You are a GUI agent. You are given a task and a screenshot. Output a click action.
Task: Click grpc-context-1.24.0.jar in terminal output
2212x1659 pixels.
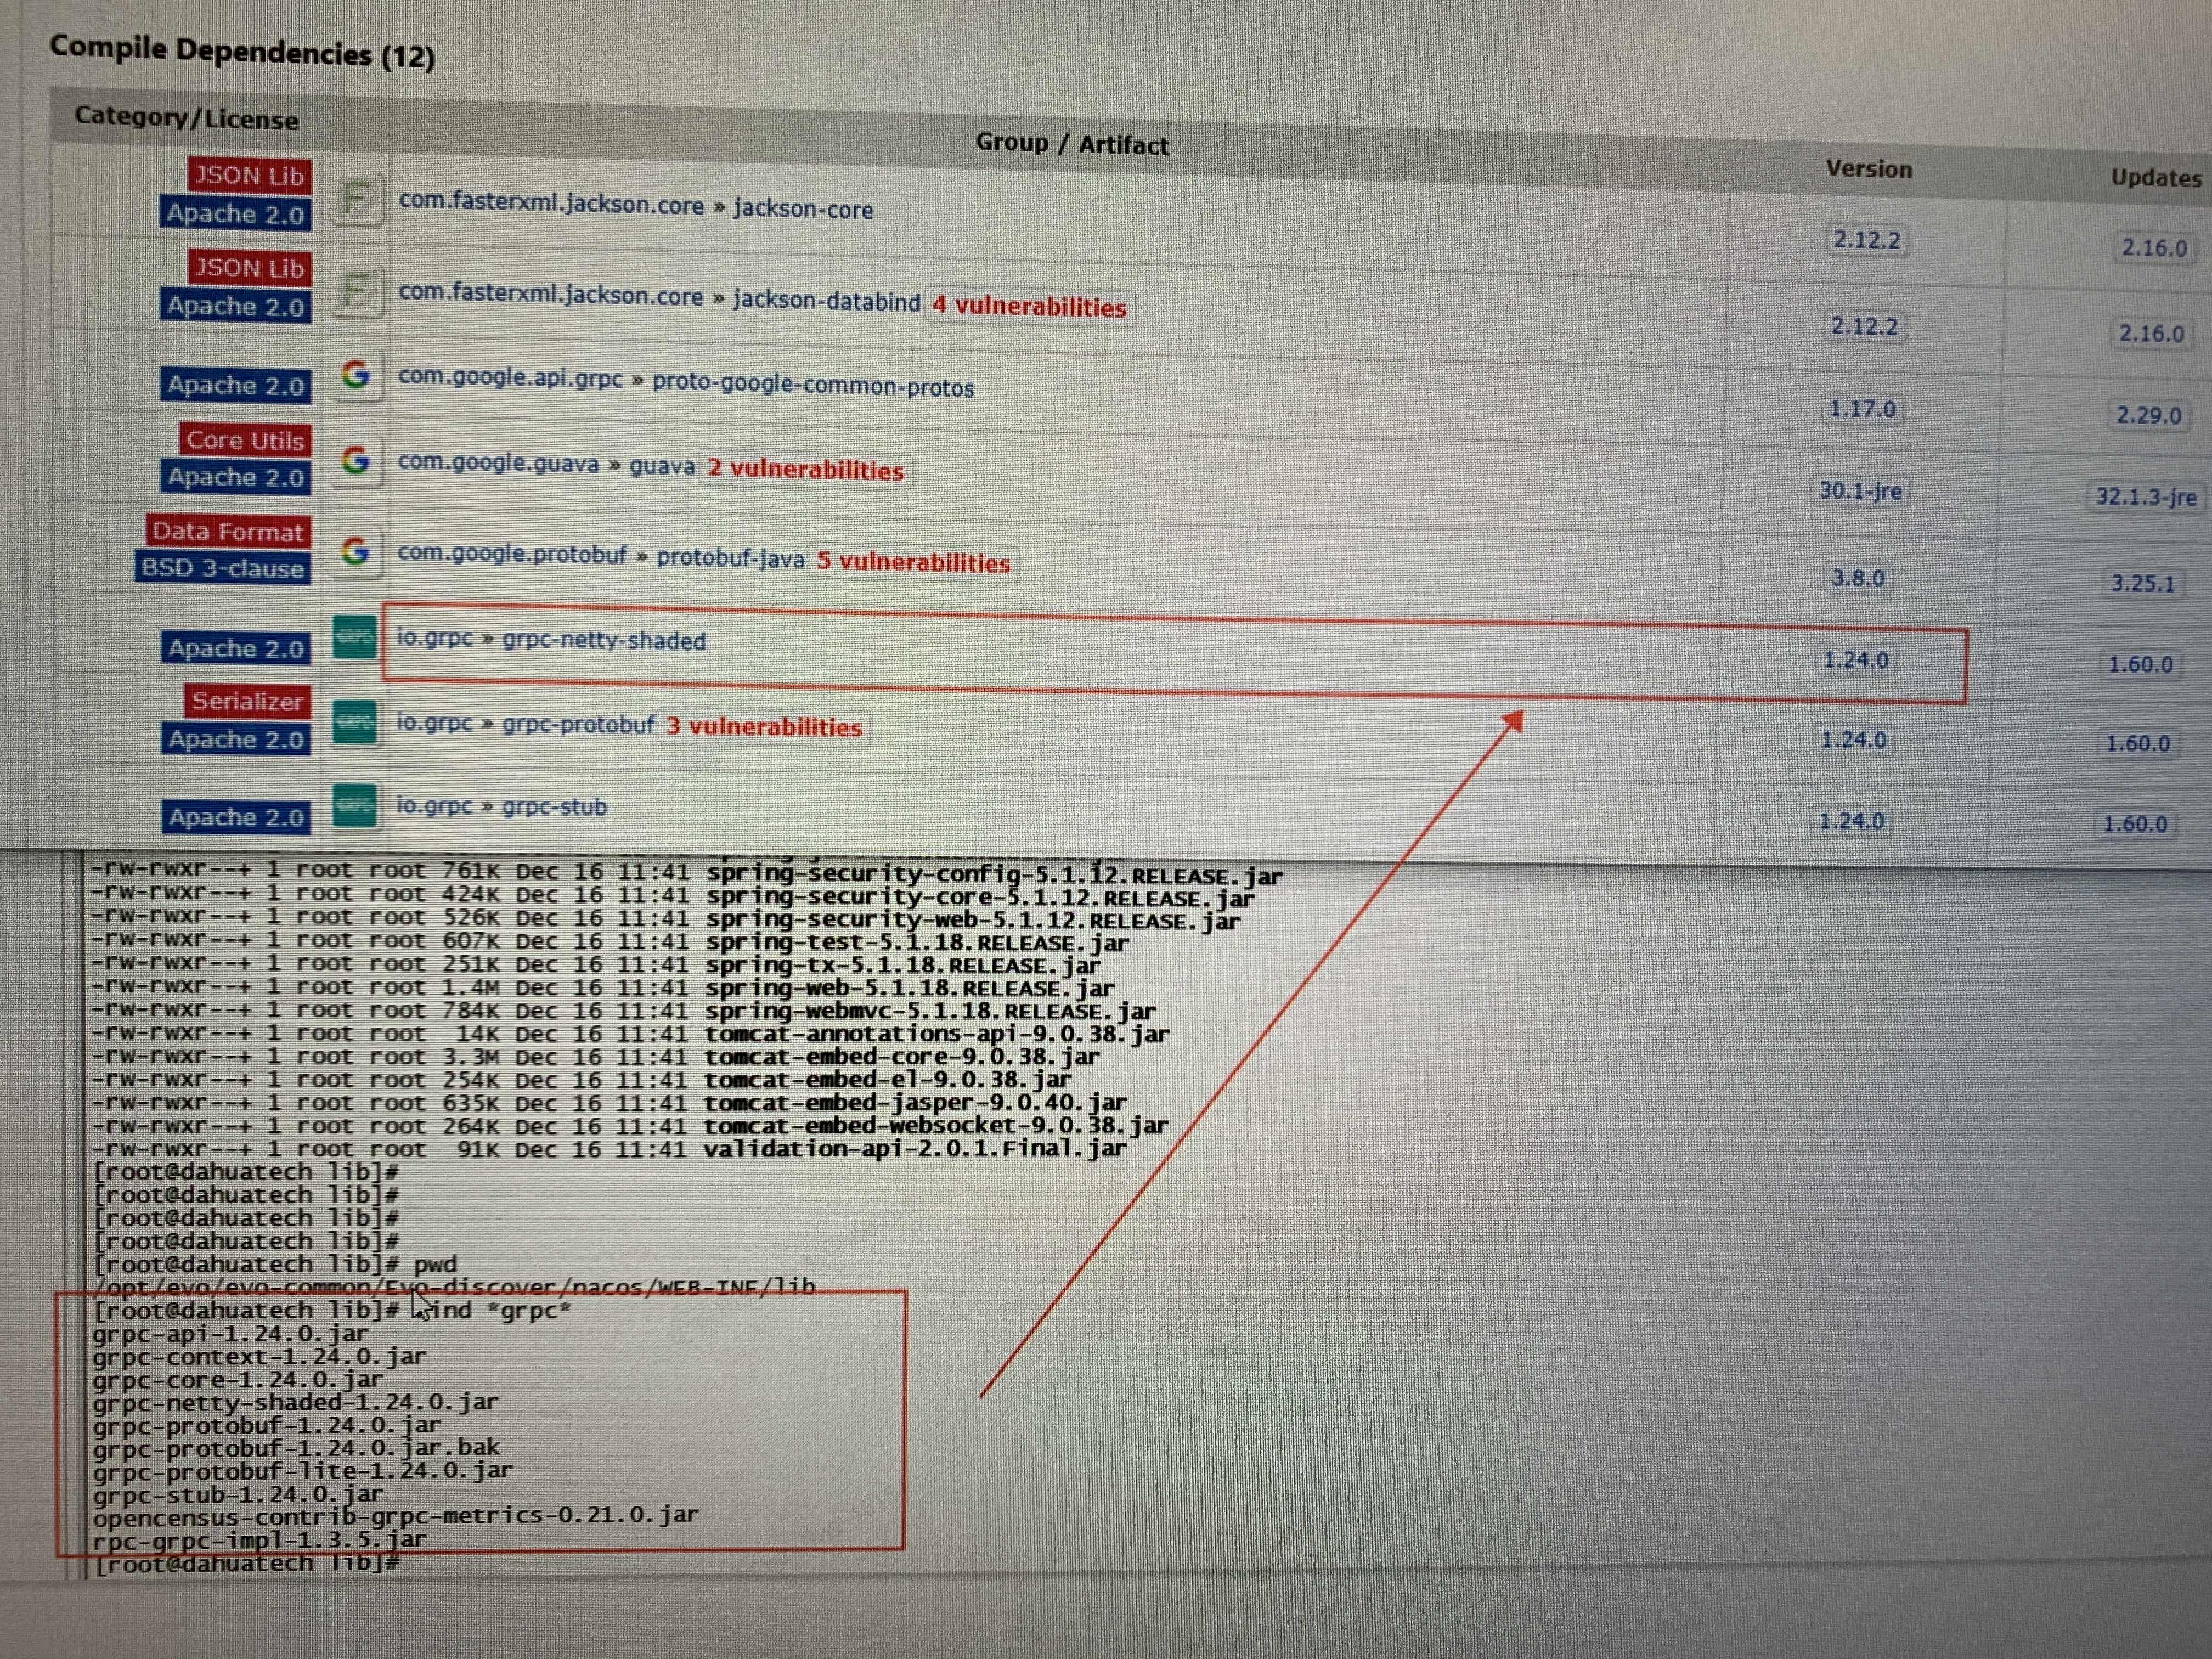point(259,1356)
